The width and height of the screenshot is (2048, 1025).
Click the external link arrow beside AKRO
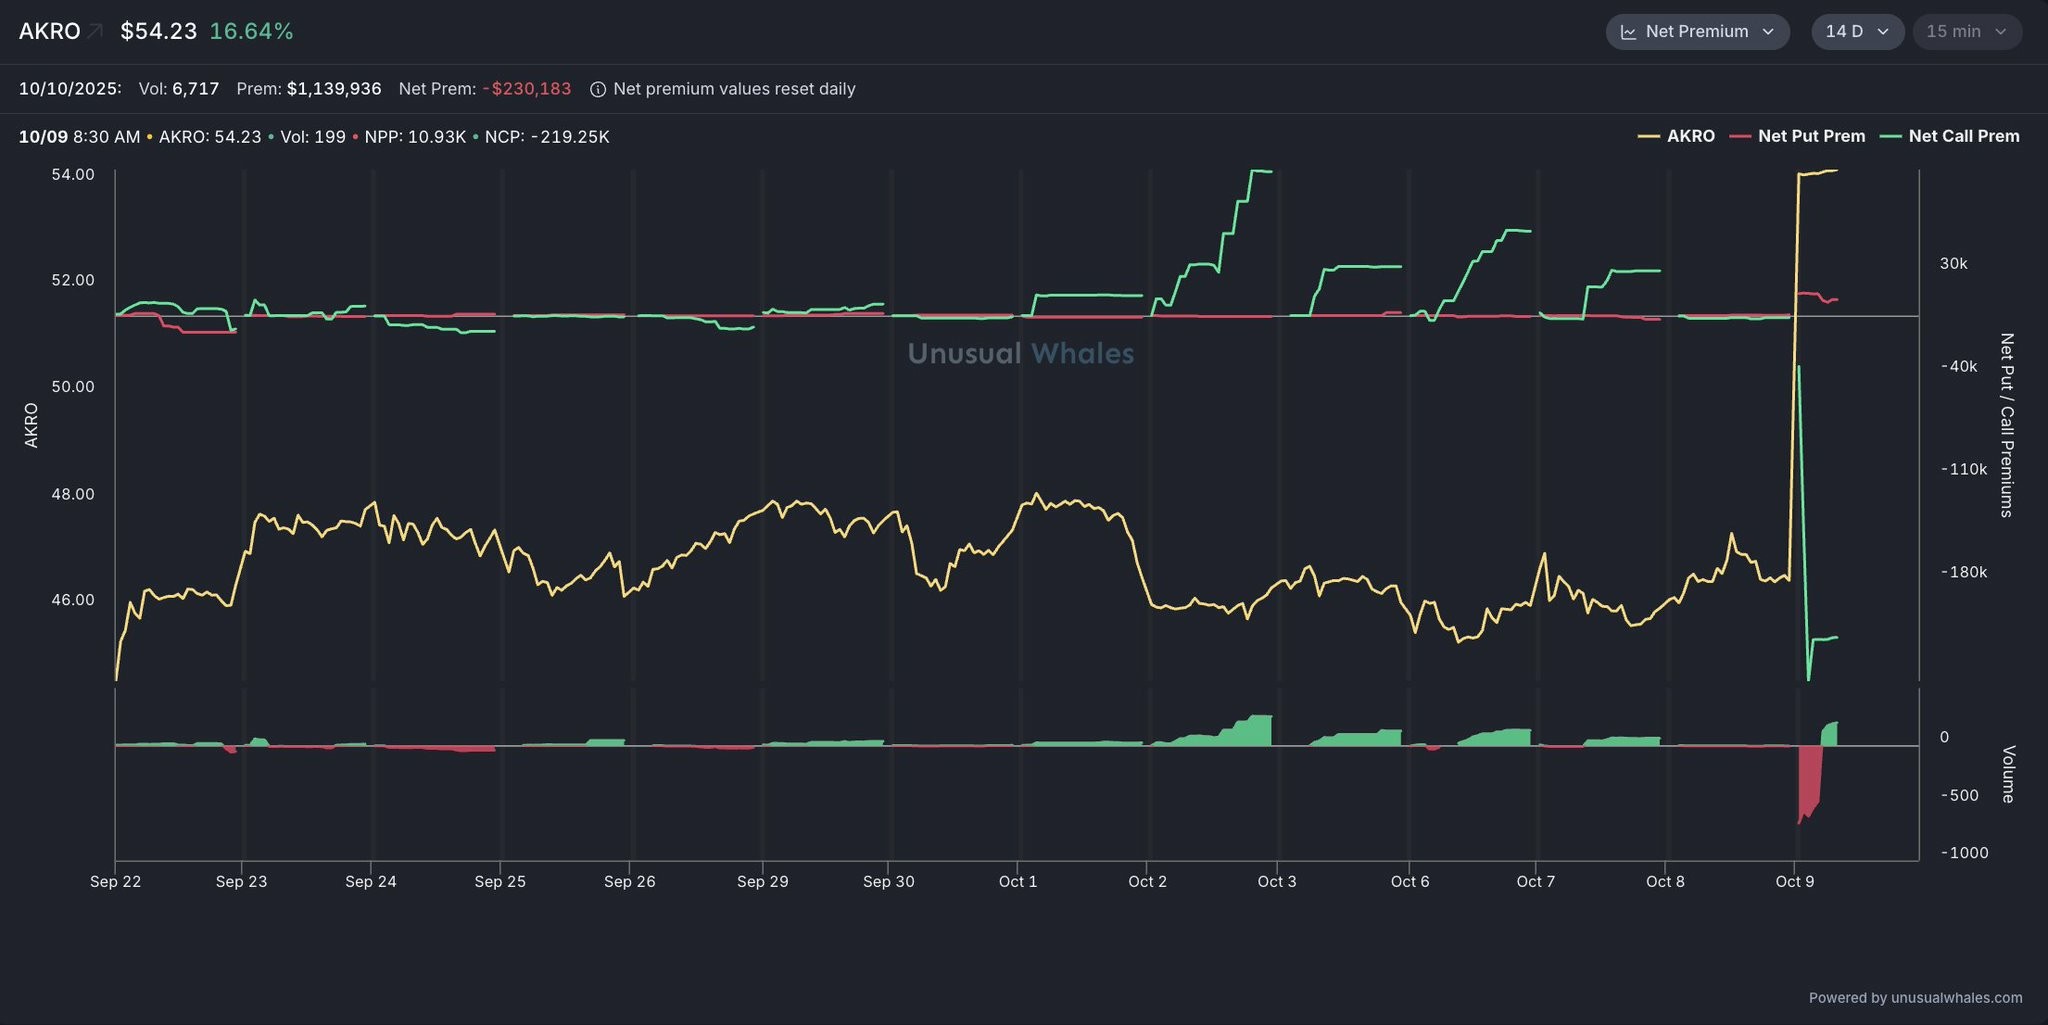tap(95, 32)
